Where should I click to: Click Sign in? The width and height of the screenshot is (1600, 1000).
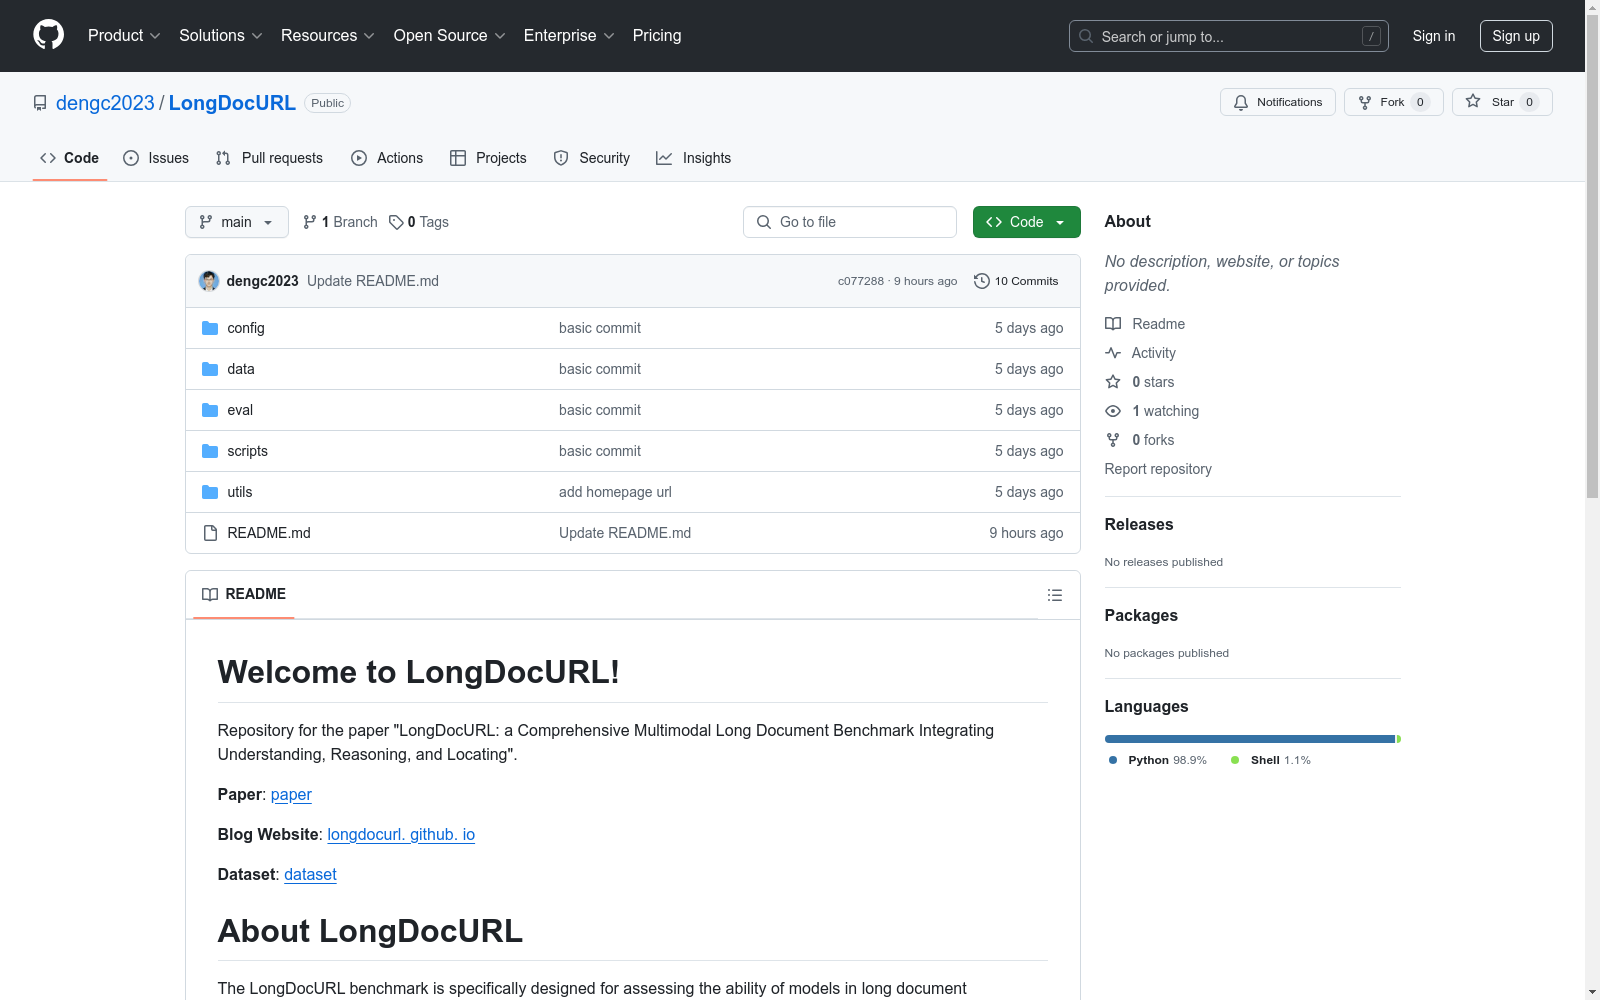[1433, 36]
